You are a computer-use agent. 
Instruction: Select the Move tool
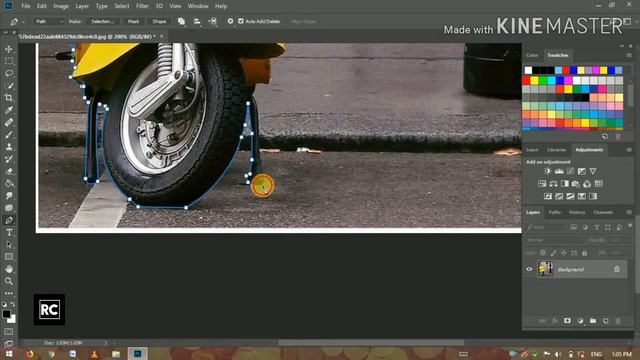click(9, 49)
